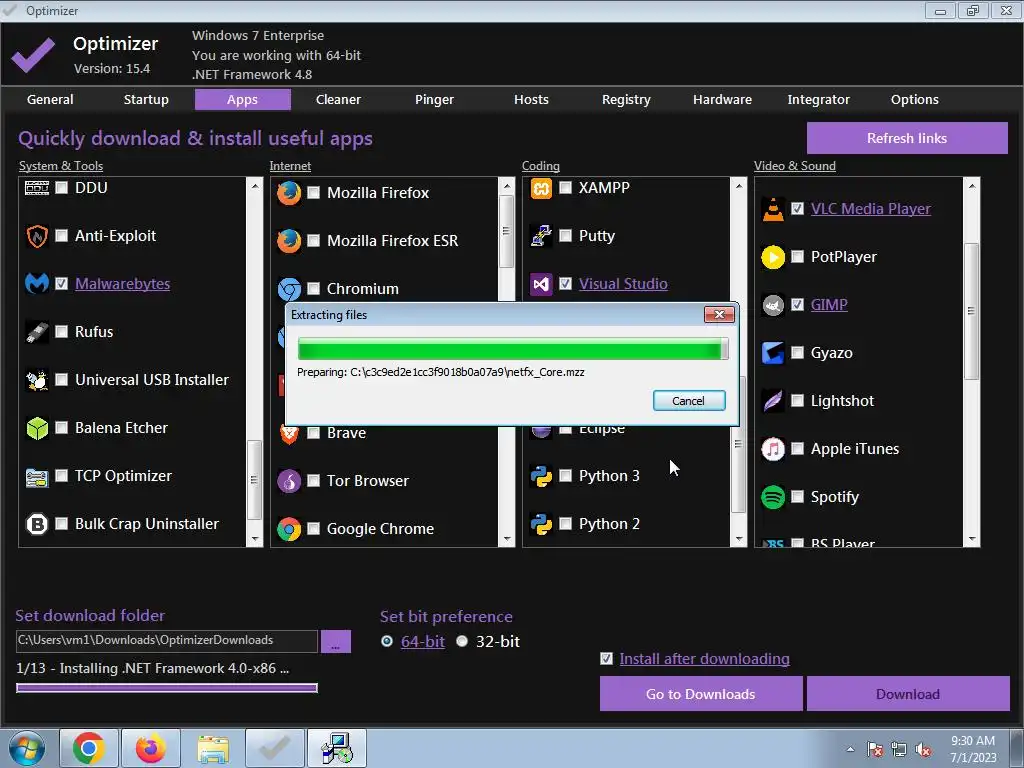Cancel the Extracting files dialog

point(689,401)
